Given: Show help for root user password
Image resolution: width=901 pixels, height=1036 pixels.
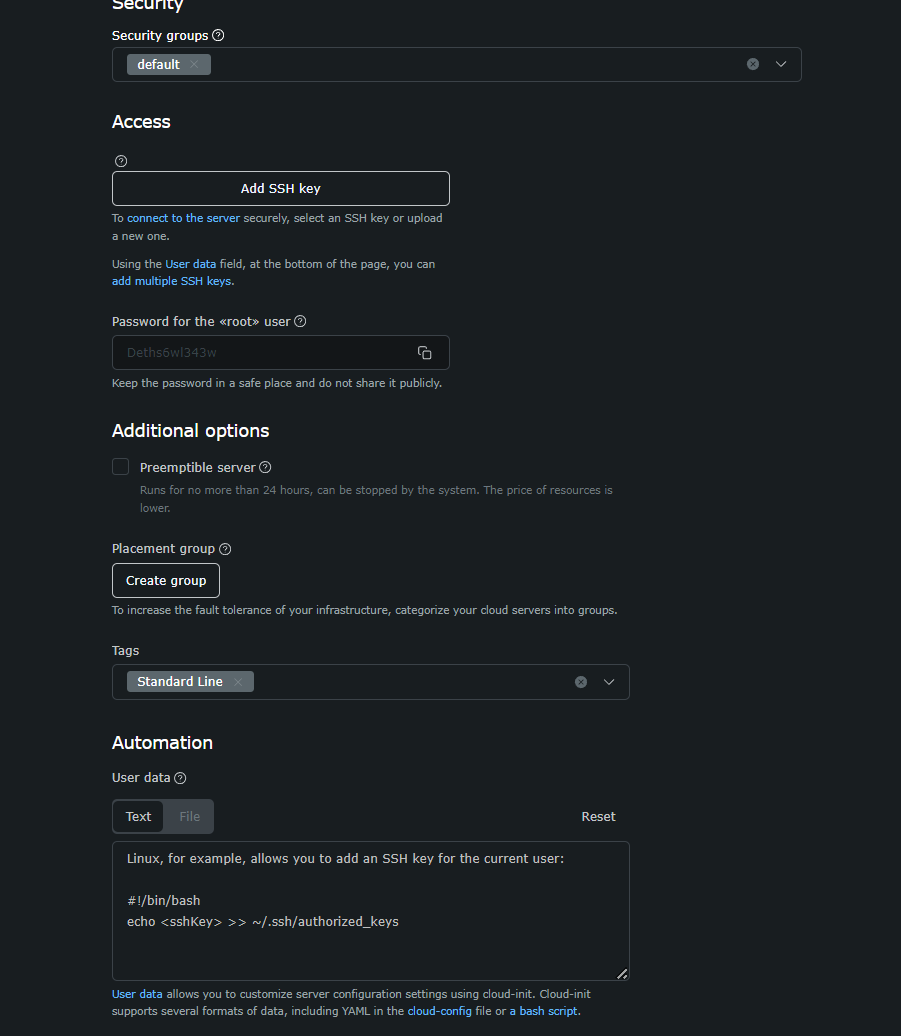Looking at the screenshot, I should (300, 321).
